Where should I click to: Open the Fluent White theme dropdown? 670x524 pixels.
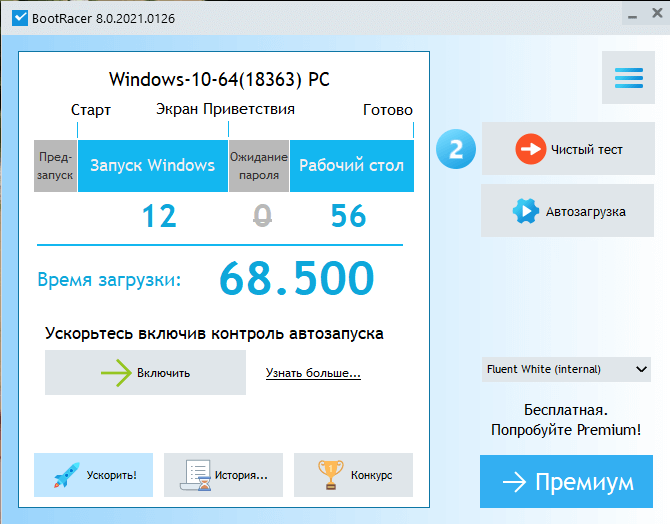coord(566,369)
